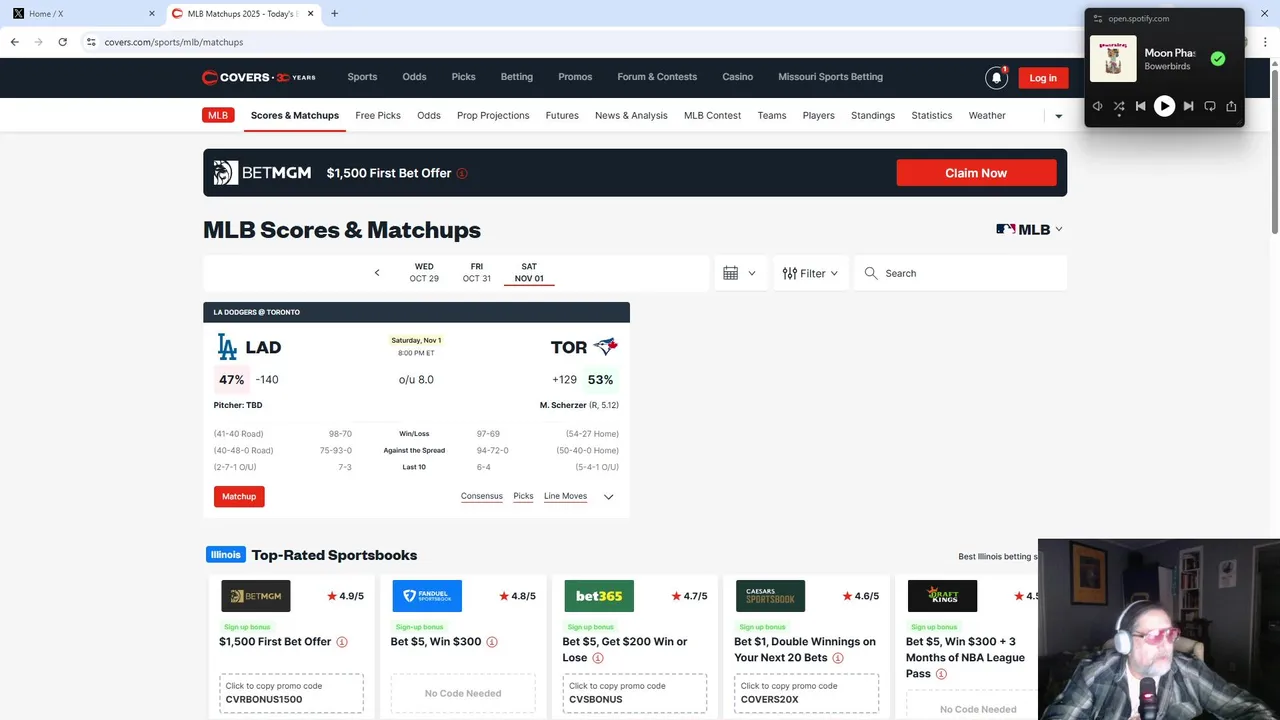Click the Log in button

pyautogui.click(x=1043, y=78)
